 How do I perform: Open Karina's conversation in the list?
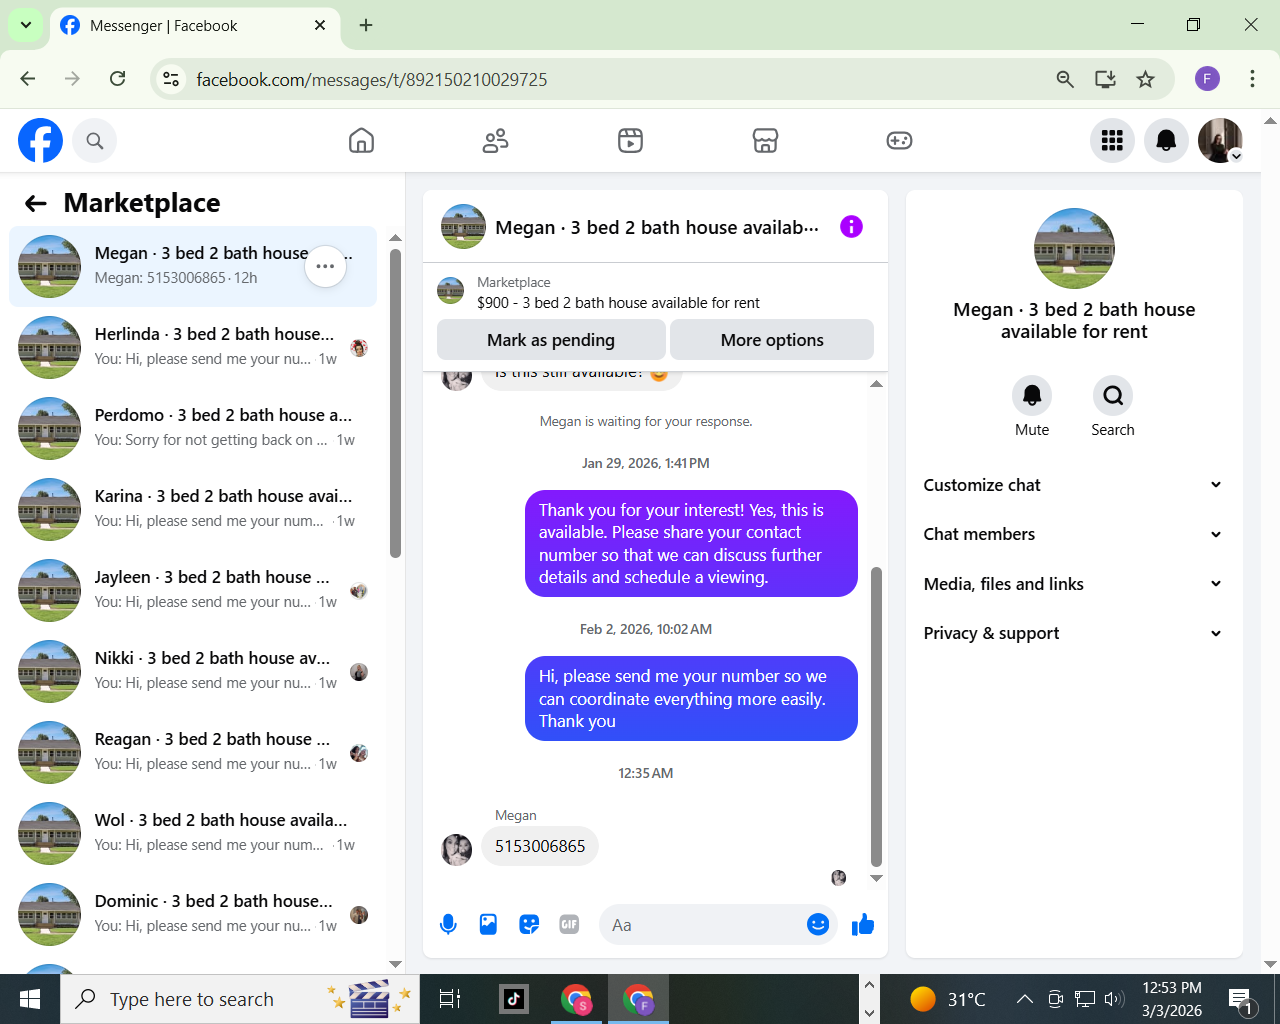click(193, 509)
